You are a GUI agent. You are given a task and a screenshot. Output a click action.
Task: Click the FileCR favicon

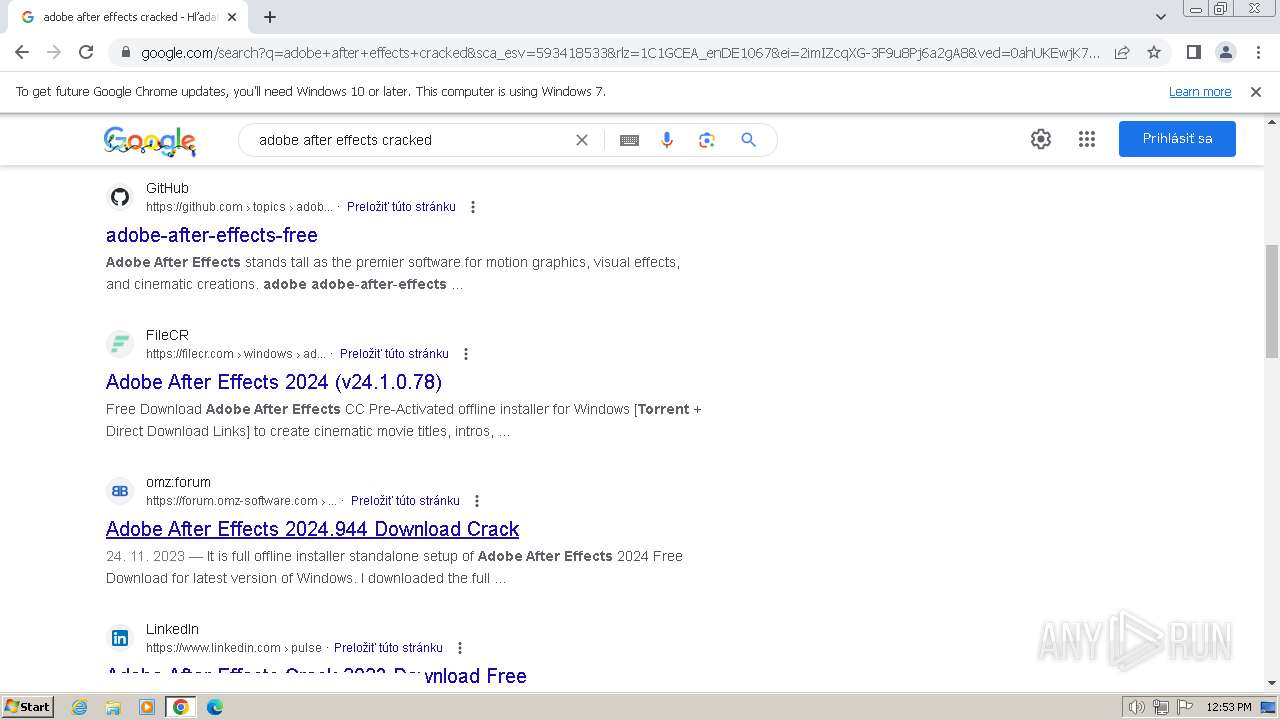click(120, 344)
